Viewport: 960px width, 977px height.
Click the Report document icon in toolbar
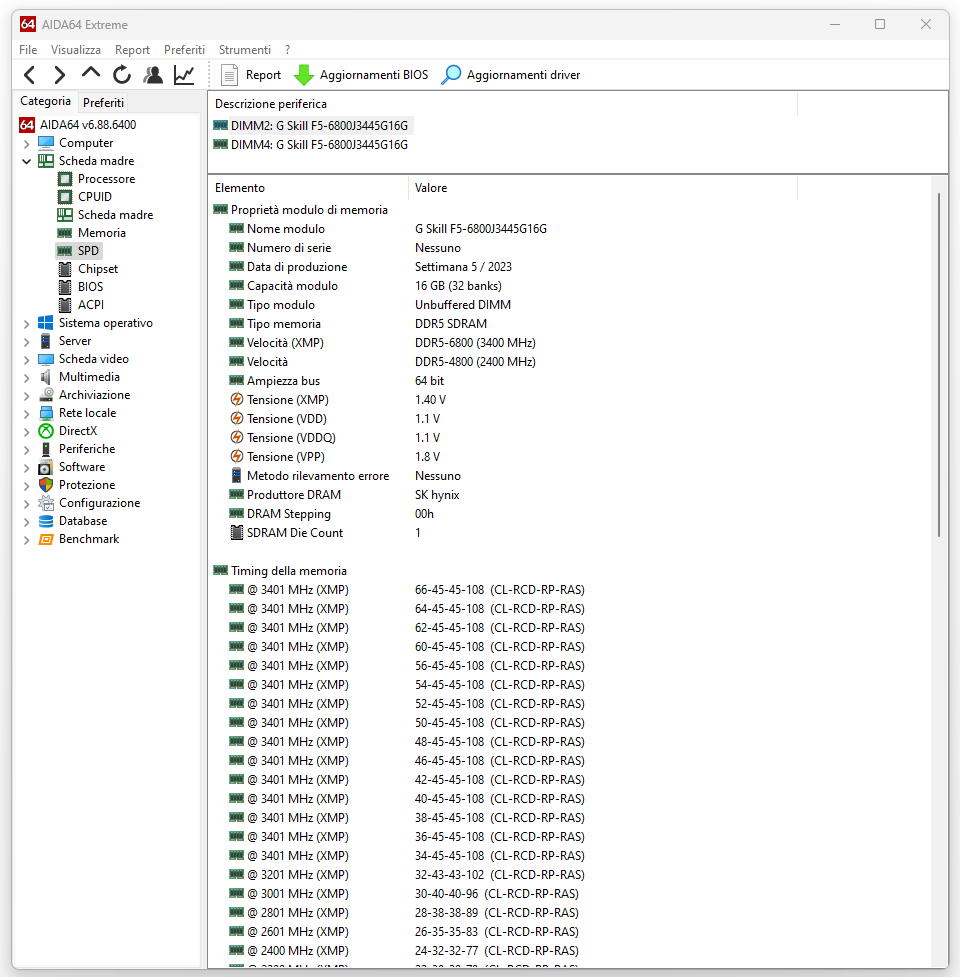tap(229, 75)
